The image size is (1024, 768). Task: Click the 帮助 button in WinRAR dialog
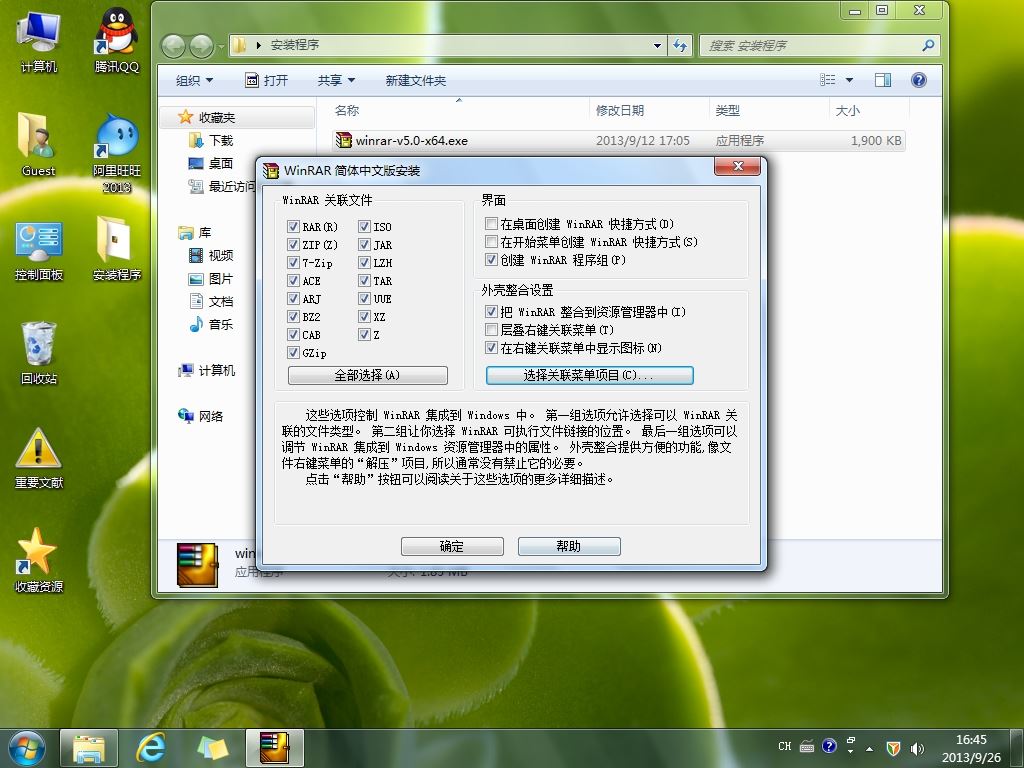point(569,546)
